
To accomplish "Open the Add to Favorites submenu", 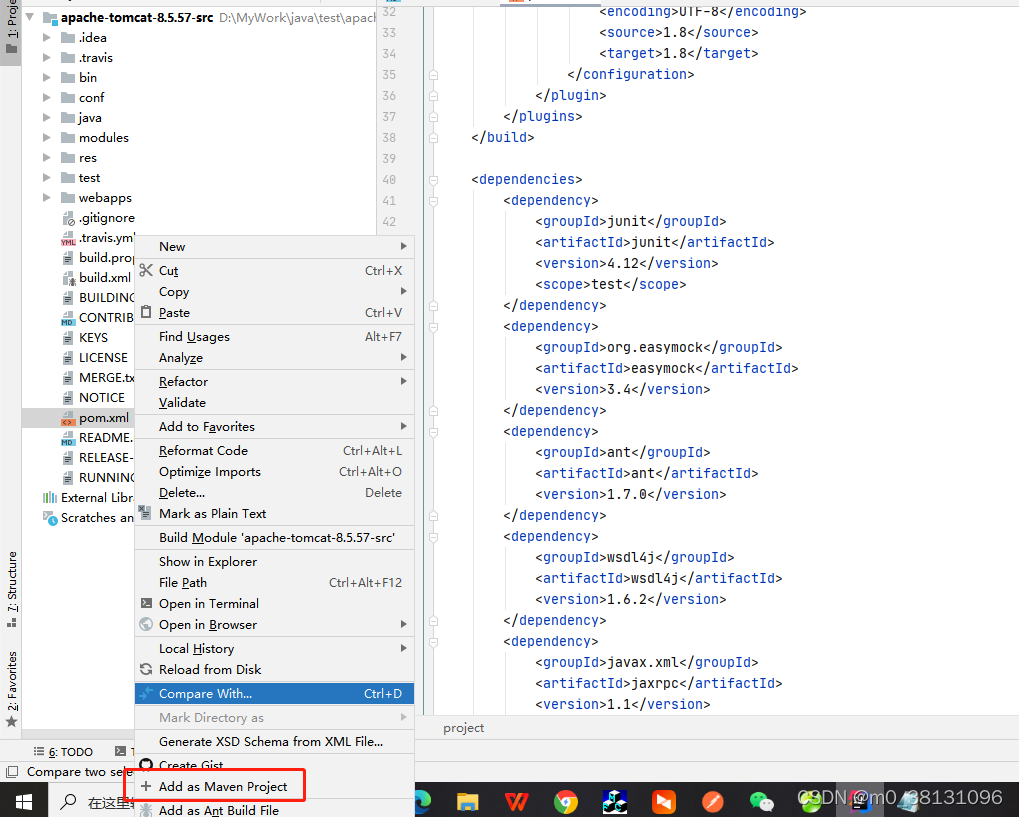I will pyautogui.click(x=274, y=426).
